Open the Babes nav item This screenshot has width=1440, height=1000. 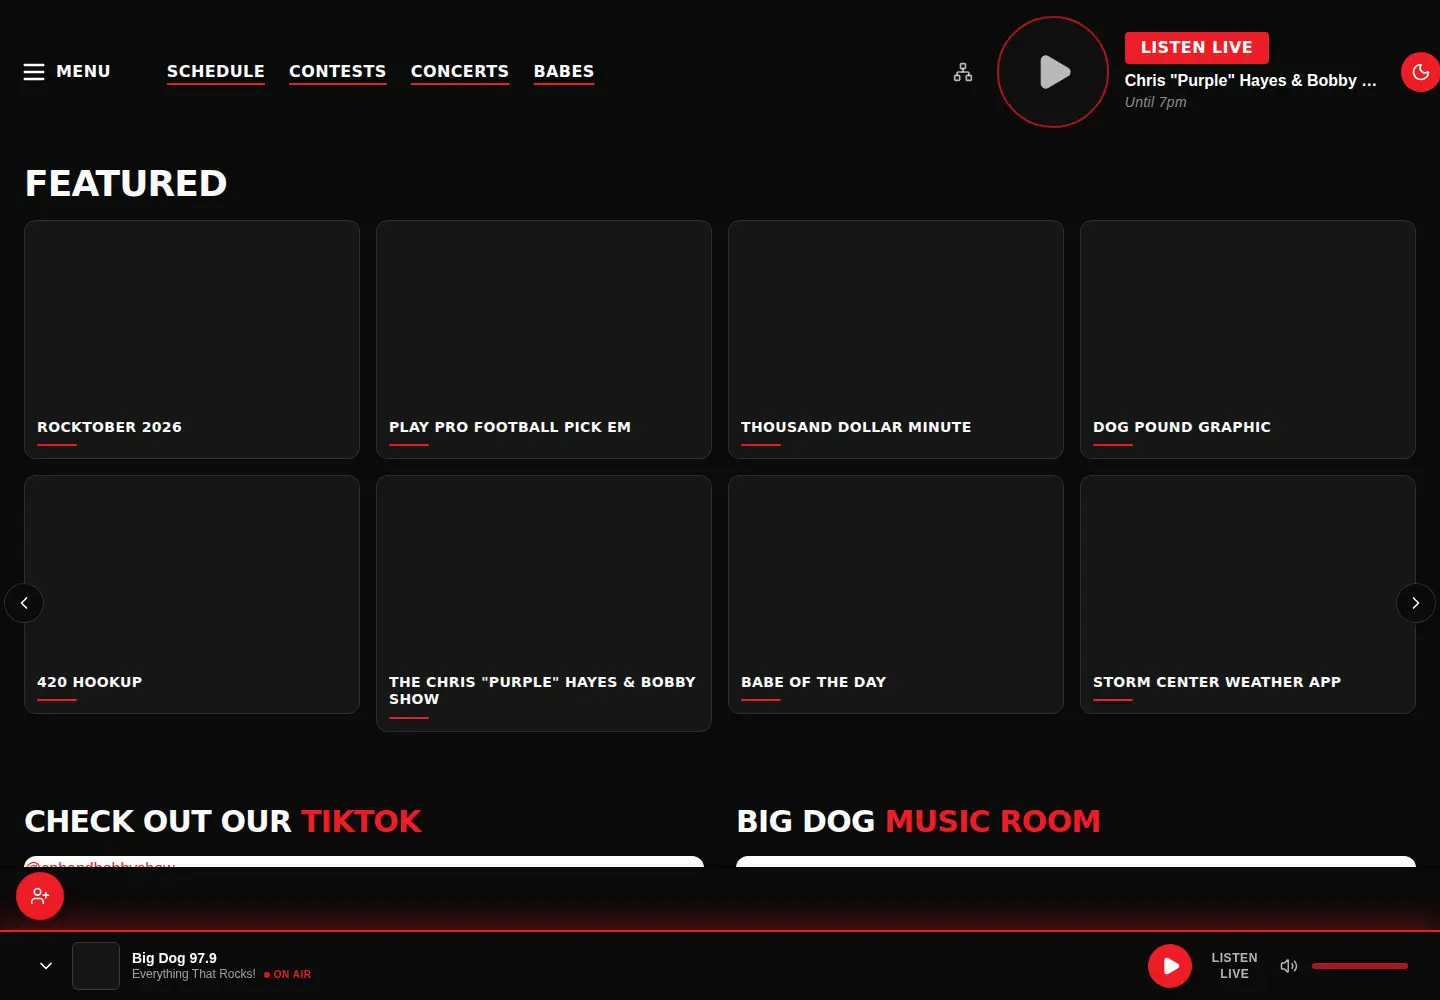tap(564, 72)
